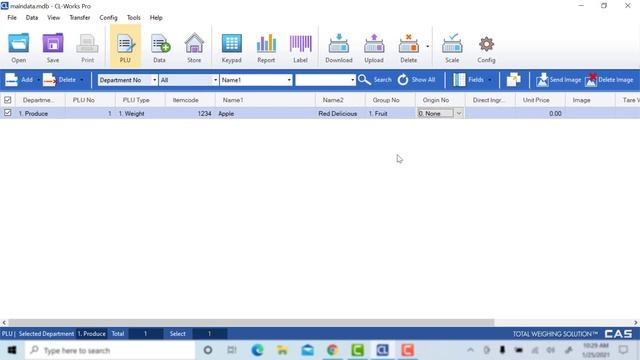Open the arrow beside the Delete scale icon
The height and width of the screenshot is (360, 640).
tap(427, 47)
